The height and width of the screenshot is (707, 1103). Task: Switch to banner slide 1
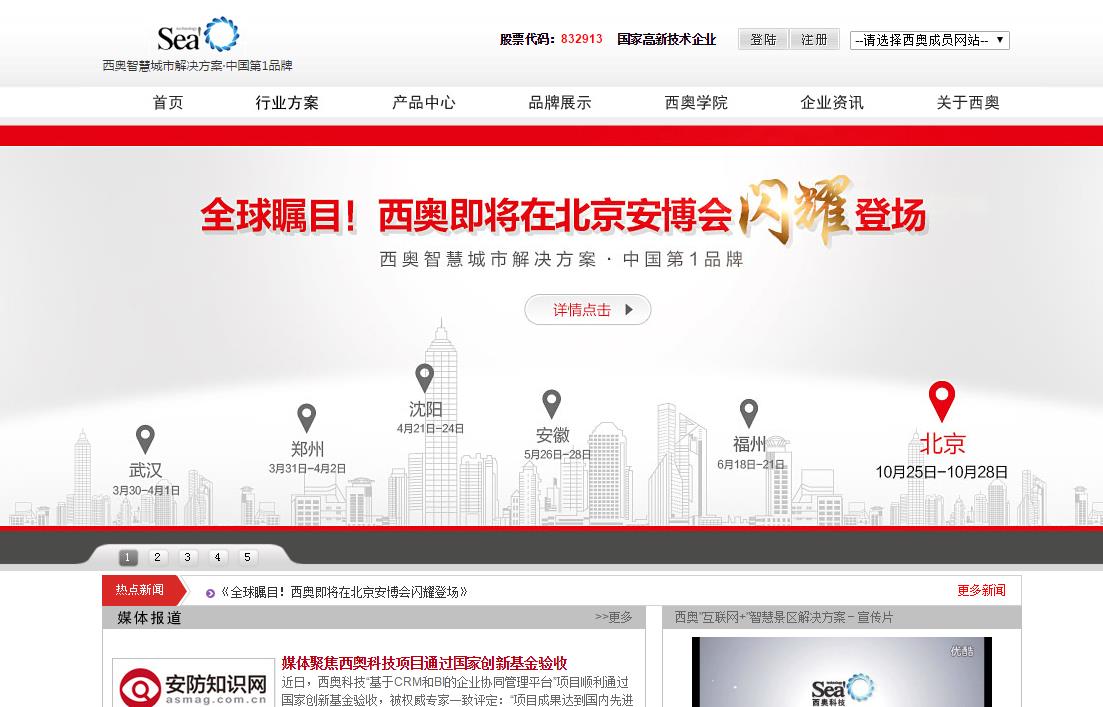(127, 557)
